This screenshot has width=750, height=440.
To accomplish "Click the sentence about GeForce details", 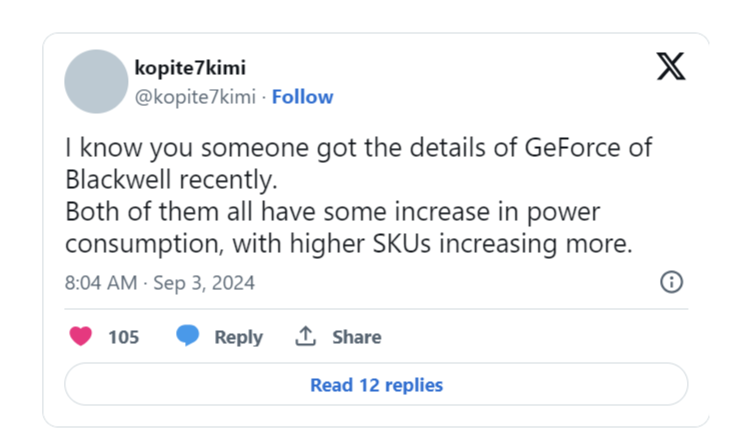I will click(x=358, y=163).
